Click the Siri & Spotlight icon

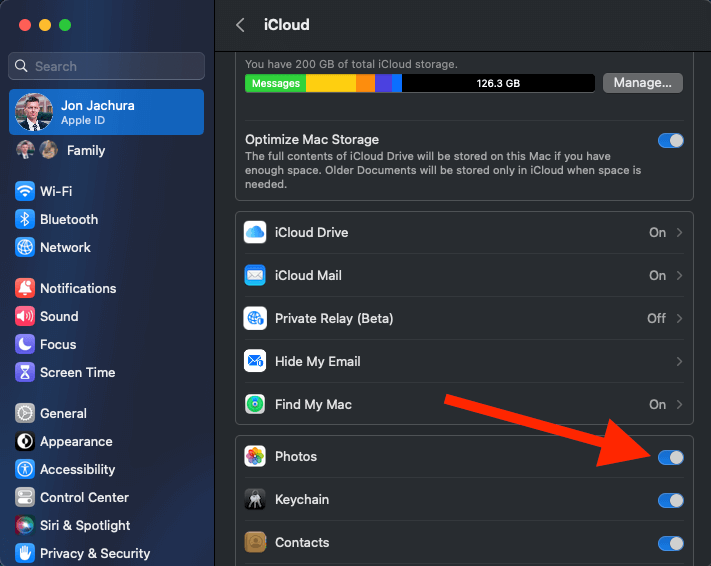pyautogui.click(x=24, y=525)
